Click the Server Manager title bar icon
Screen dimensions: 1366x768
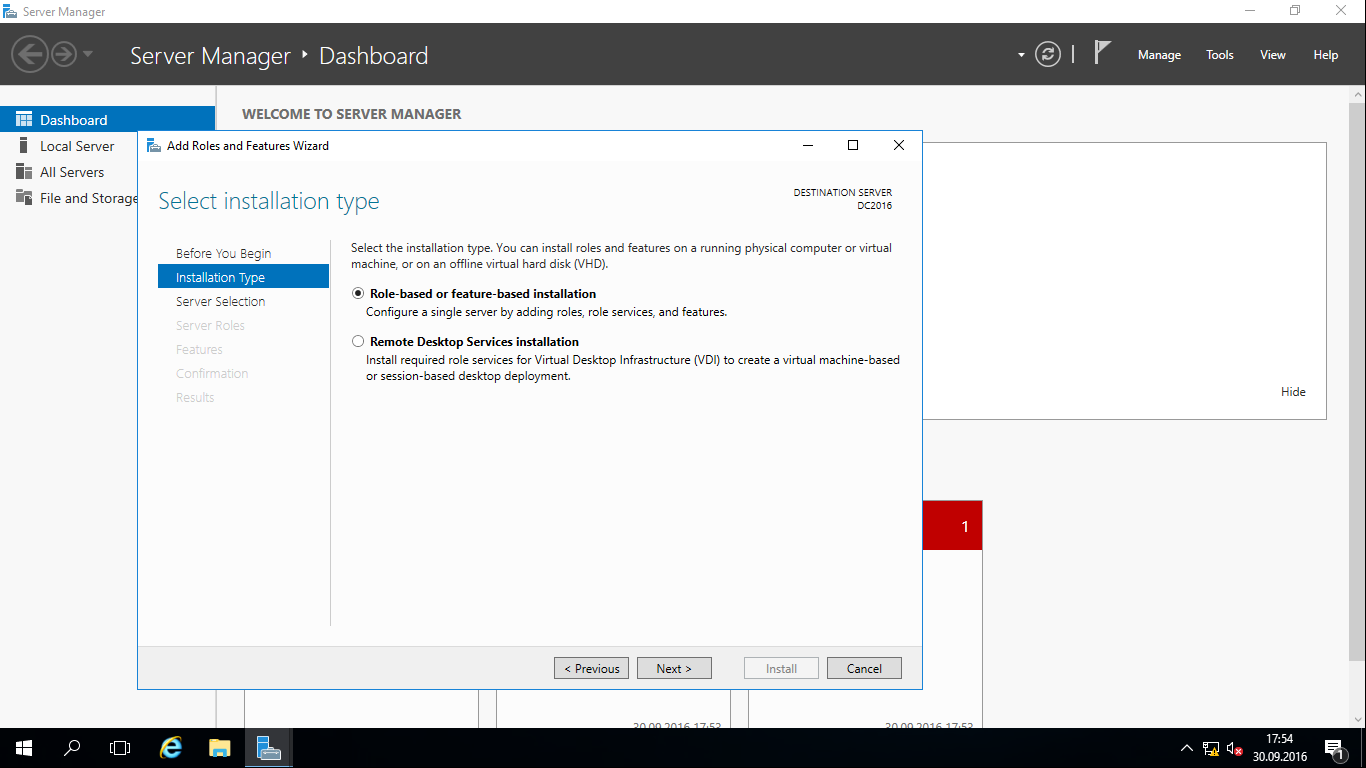(10, 11)
